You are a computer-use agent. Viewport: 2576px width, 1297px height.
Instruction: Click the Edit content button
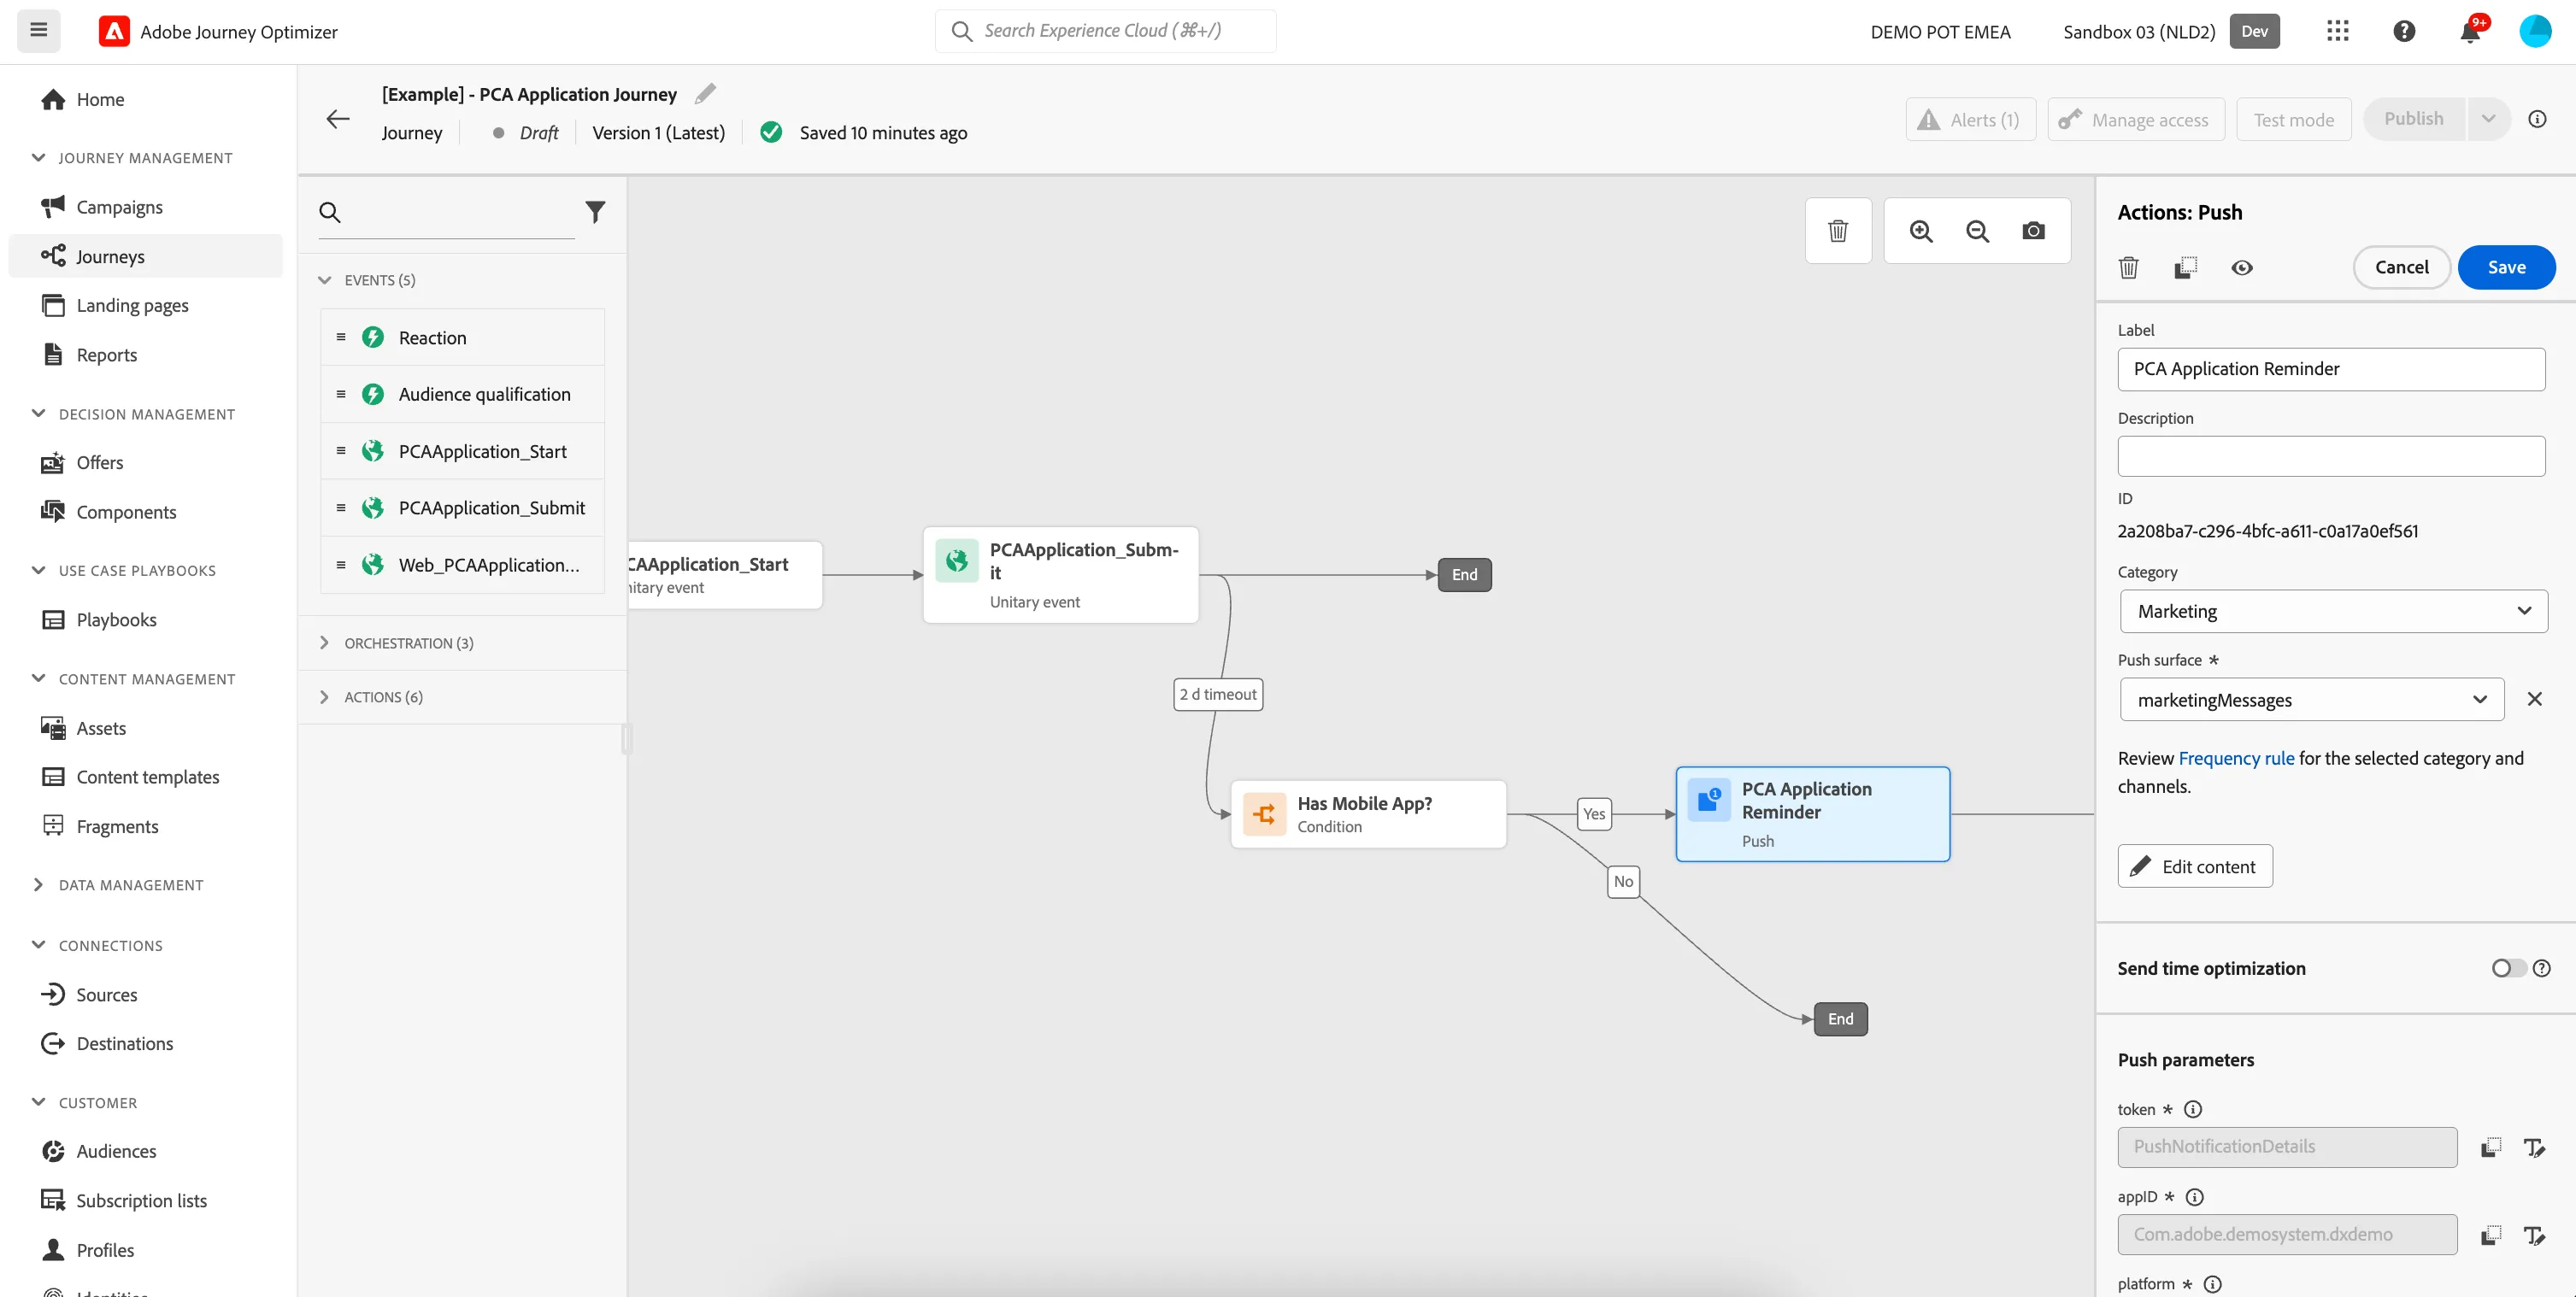point(2194,866)
